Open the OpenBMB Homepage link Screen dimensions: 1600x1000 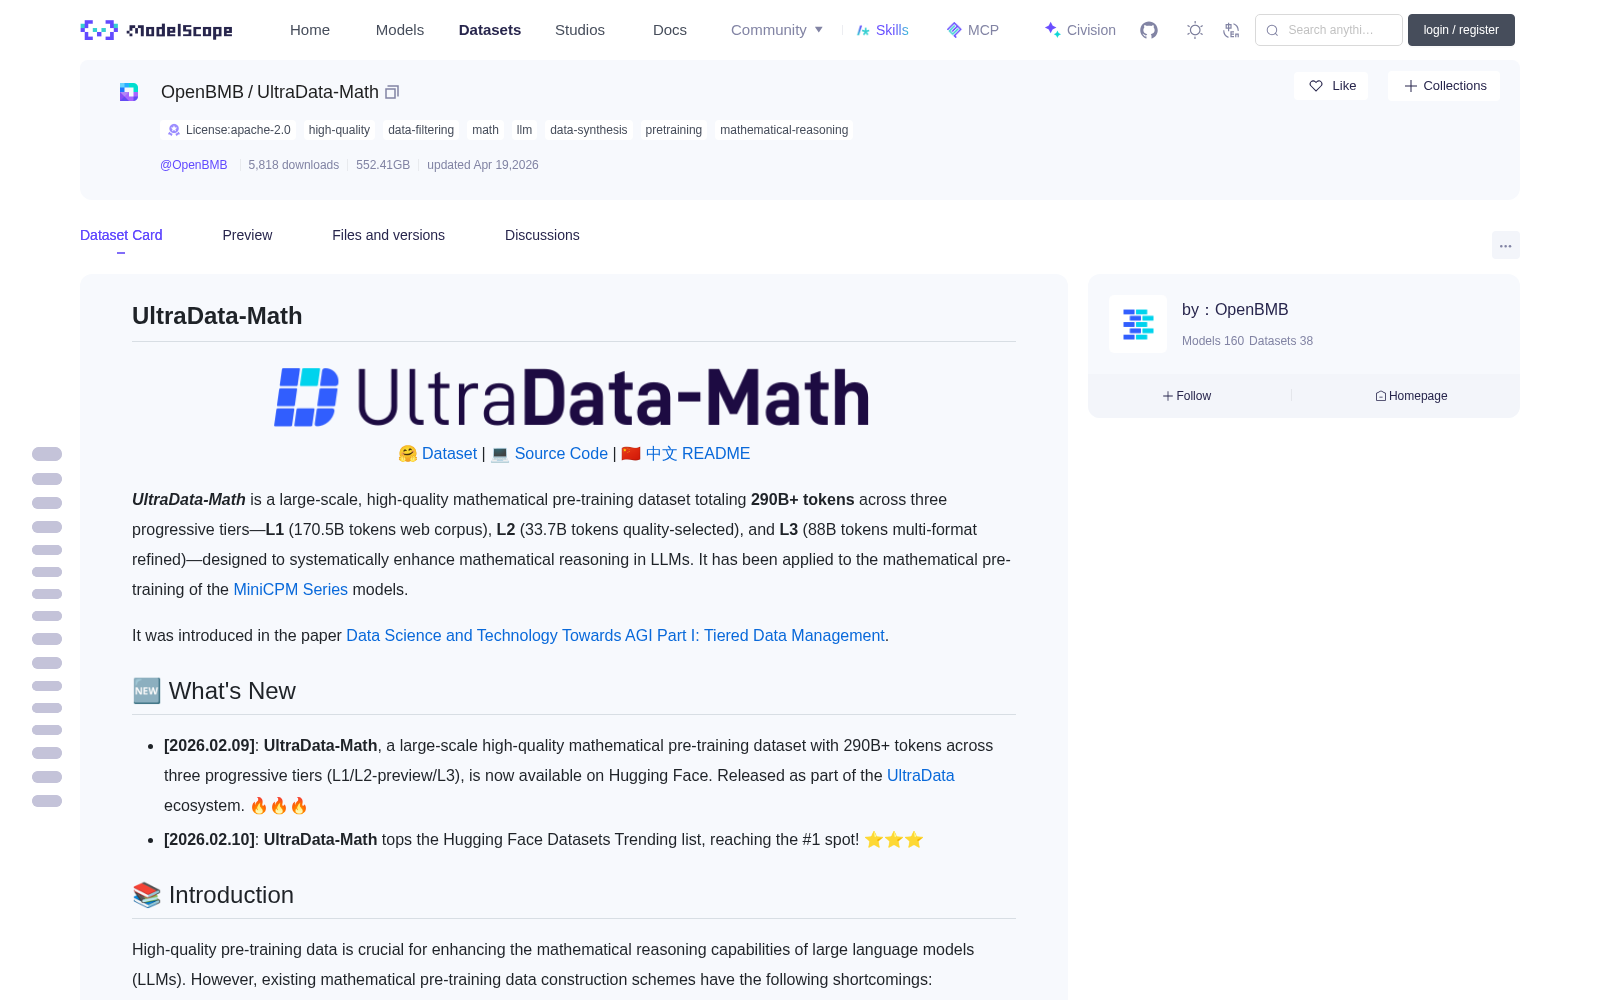pyautogui.click(x=1411, y=396)
